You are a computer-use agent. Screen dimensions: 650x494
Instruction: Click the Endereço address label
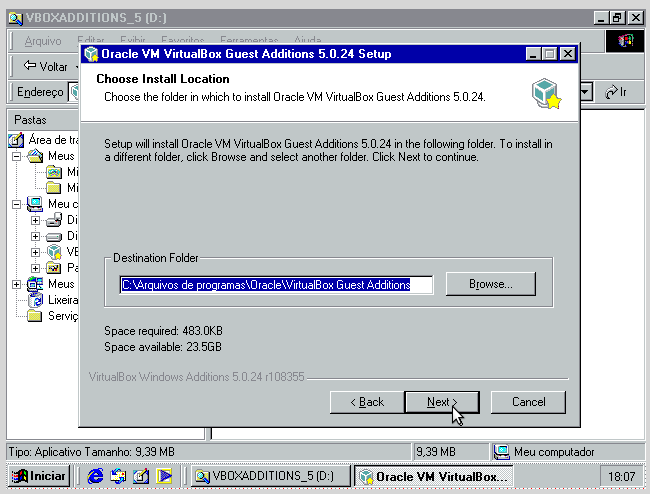[x=40, y=92]
